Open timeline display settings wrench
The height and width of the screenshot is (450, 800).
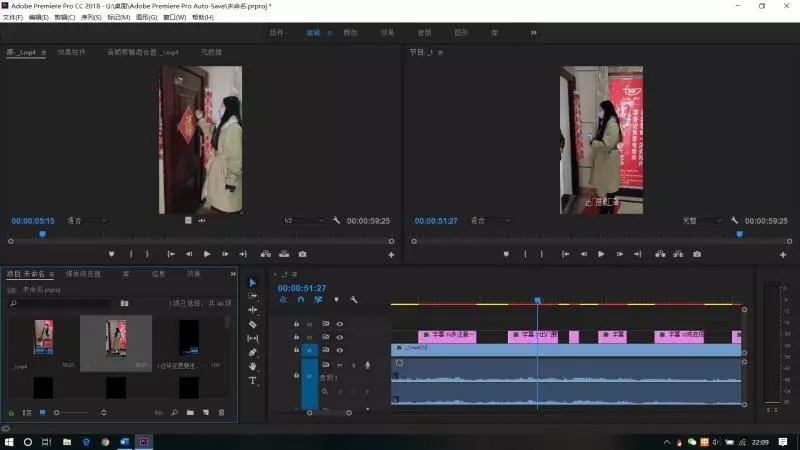click(x=353, y=299)
